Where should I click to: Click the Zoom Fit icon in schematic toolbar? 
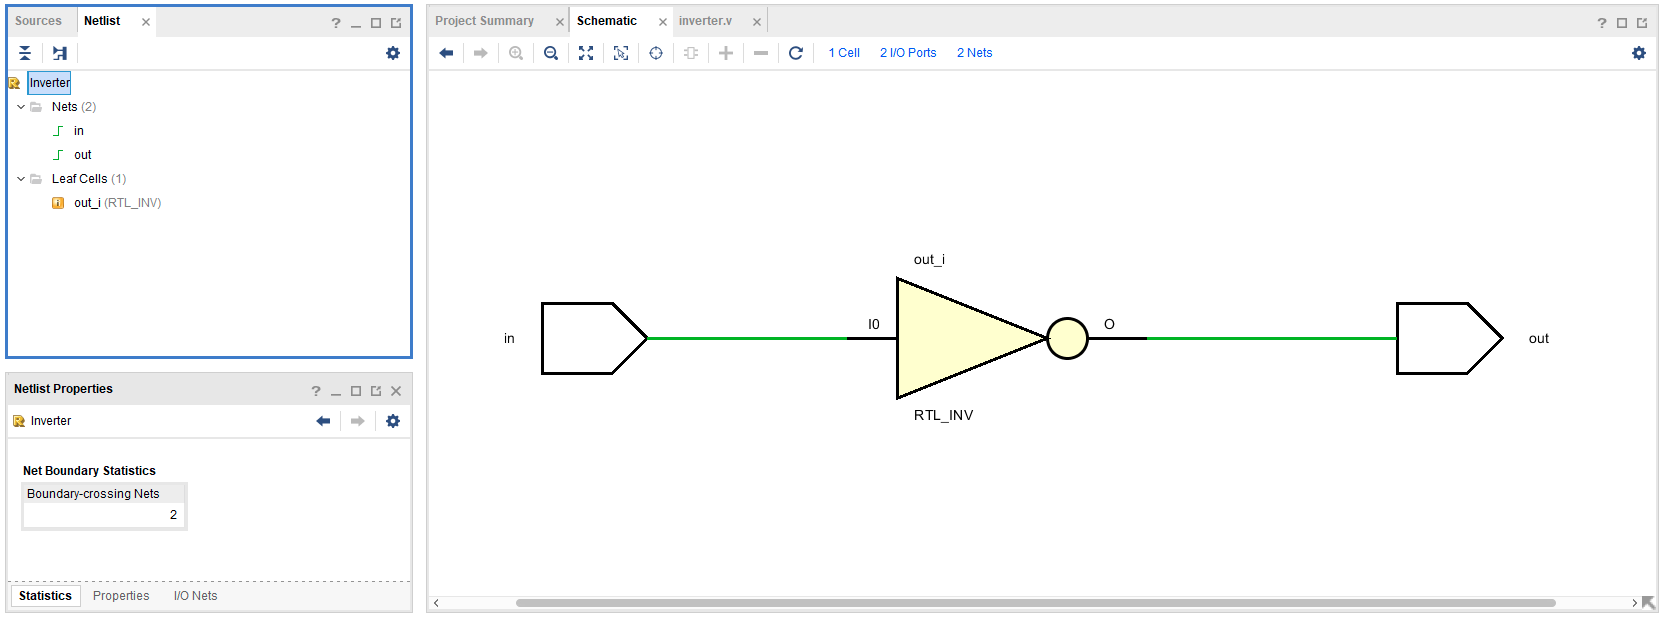click(x=586, y=53)
